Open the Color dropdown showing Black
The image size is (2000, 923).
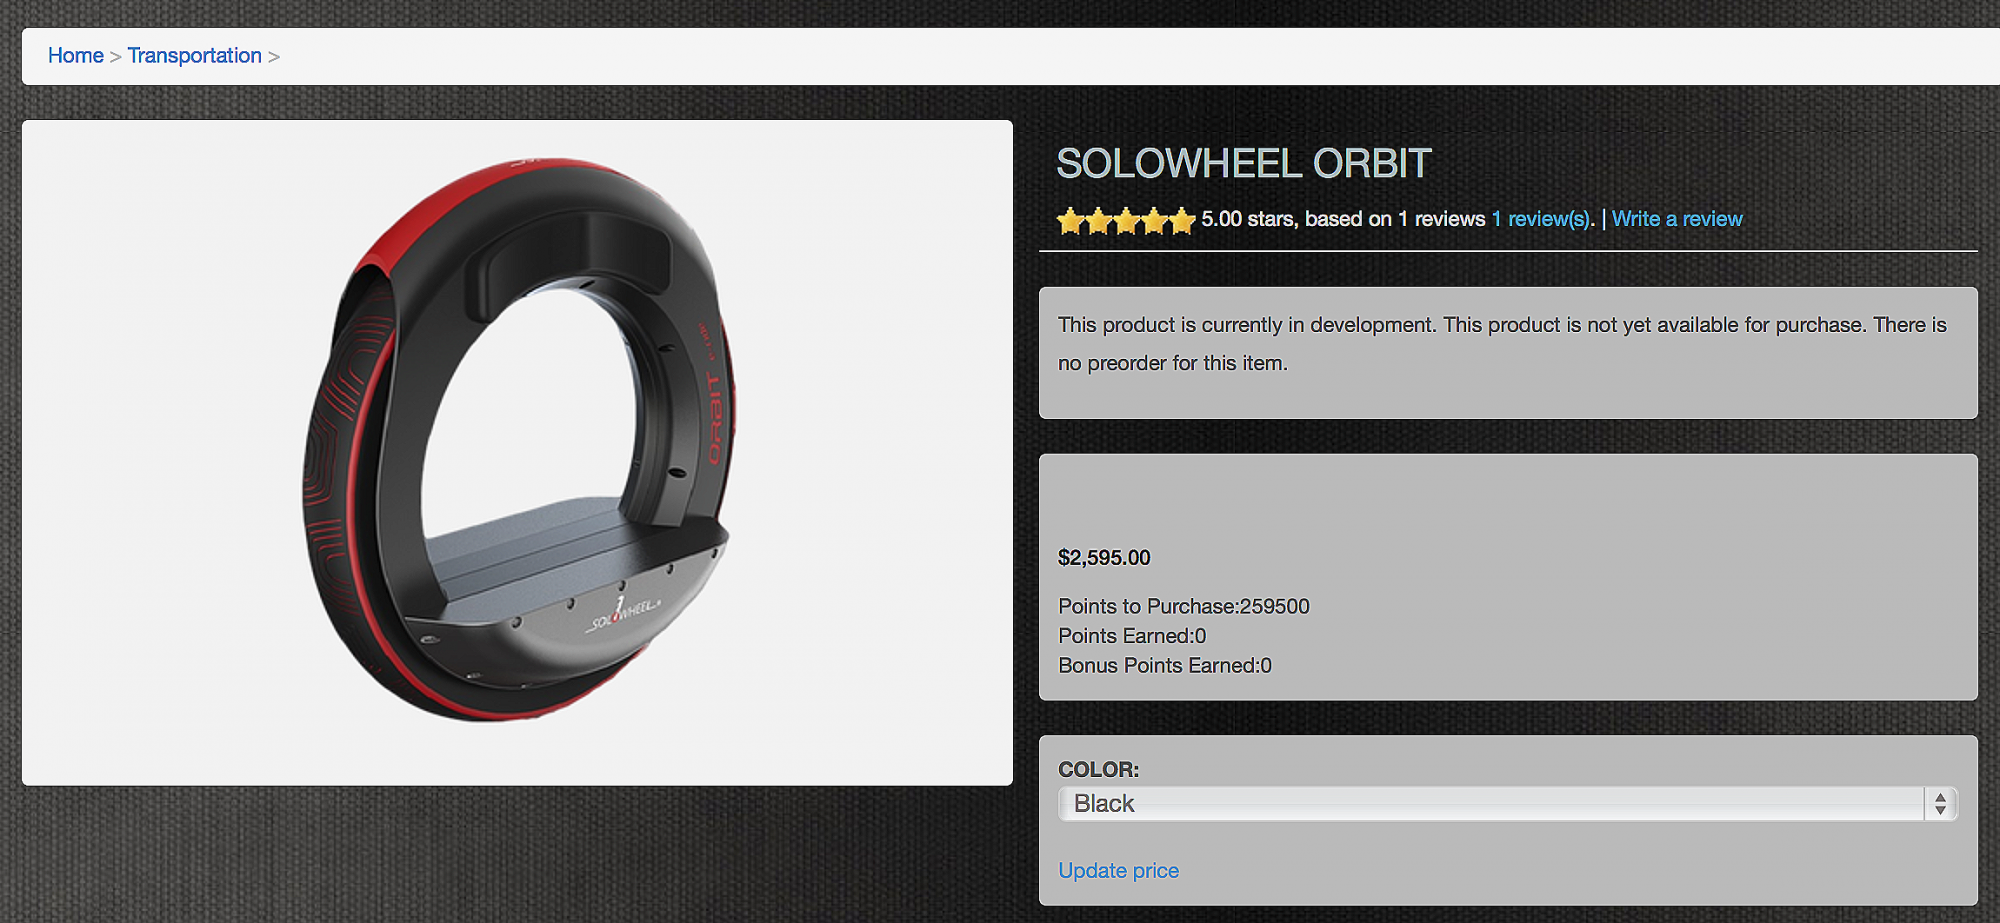pyautogui.click(x=1507, y=804)
